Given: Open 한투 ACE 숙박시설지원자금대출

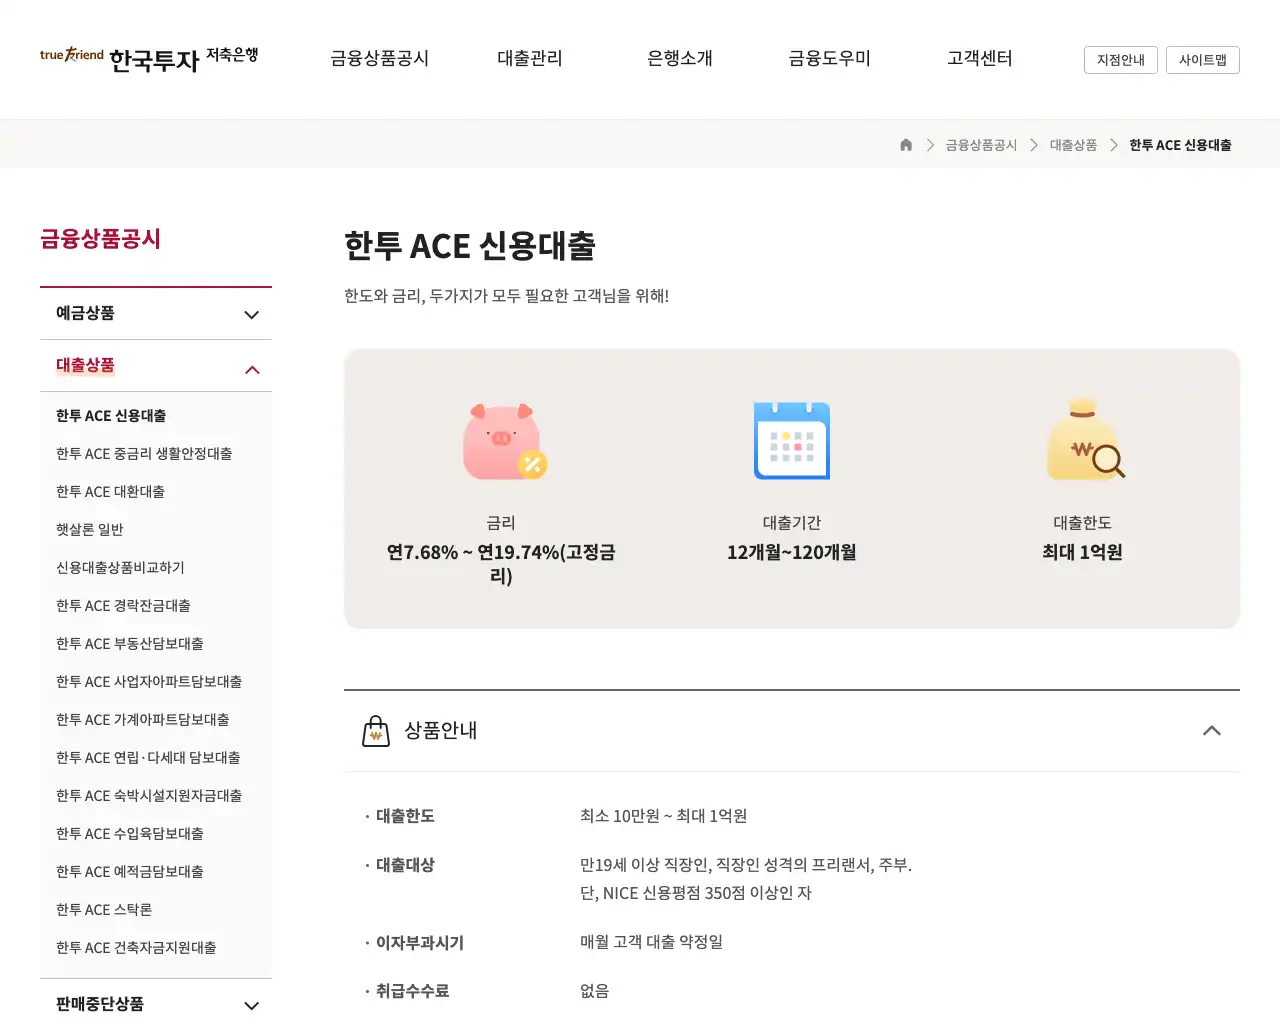Looking at the screenshot, I should (x=149, y=796).
